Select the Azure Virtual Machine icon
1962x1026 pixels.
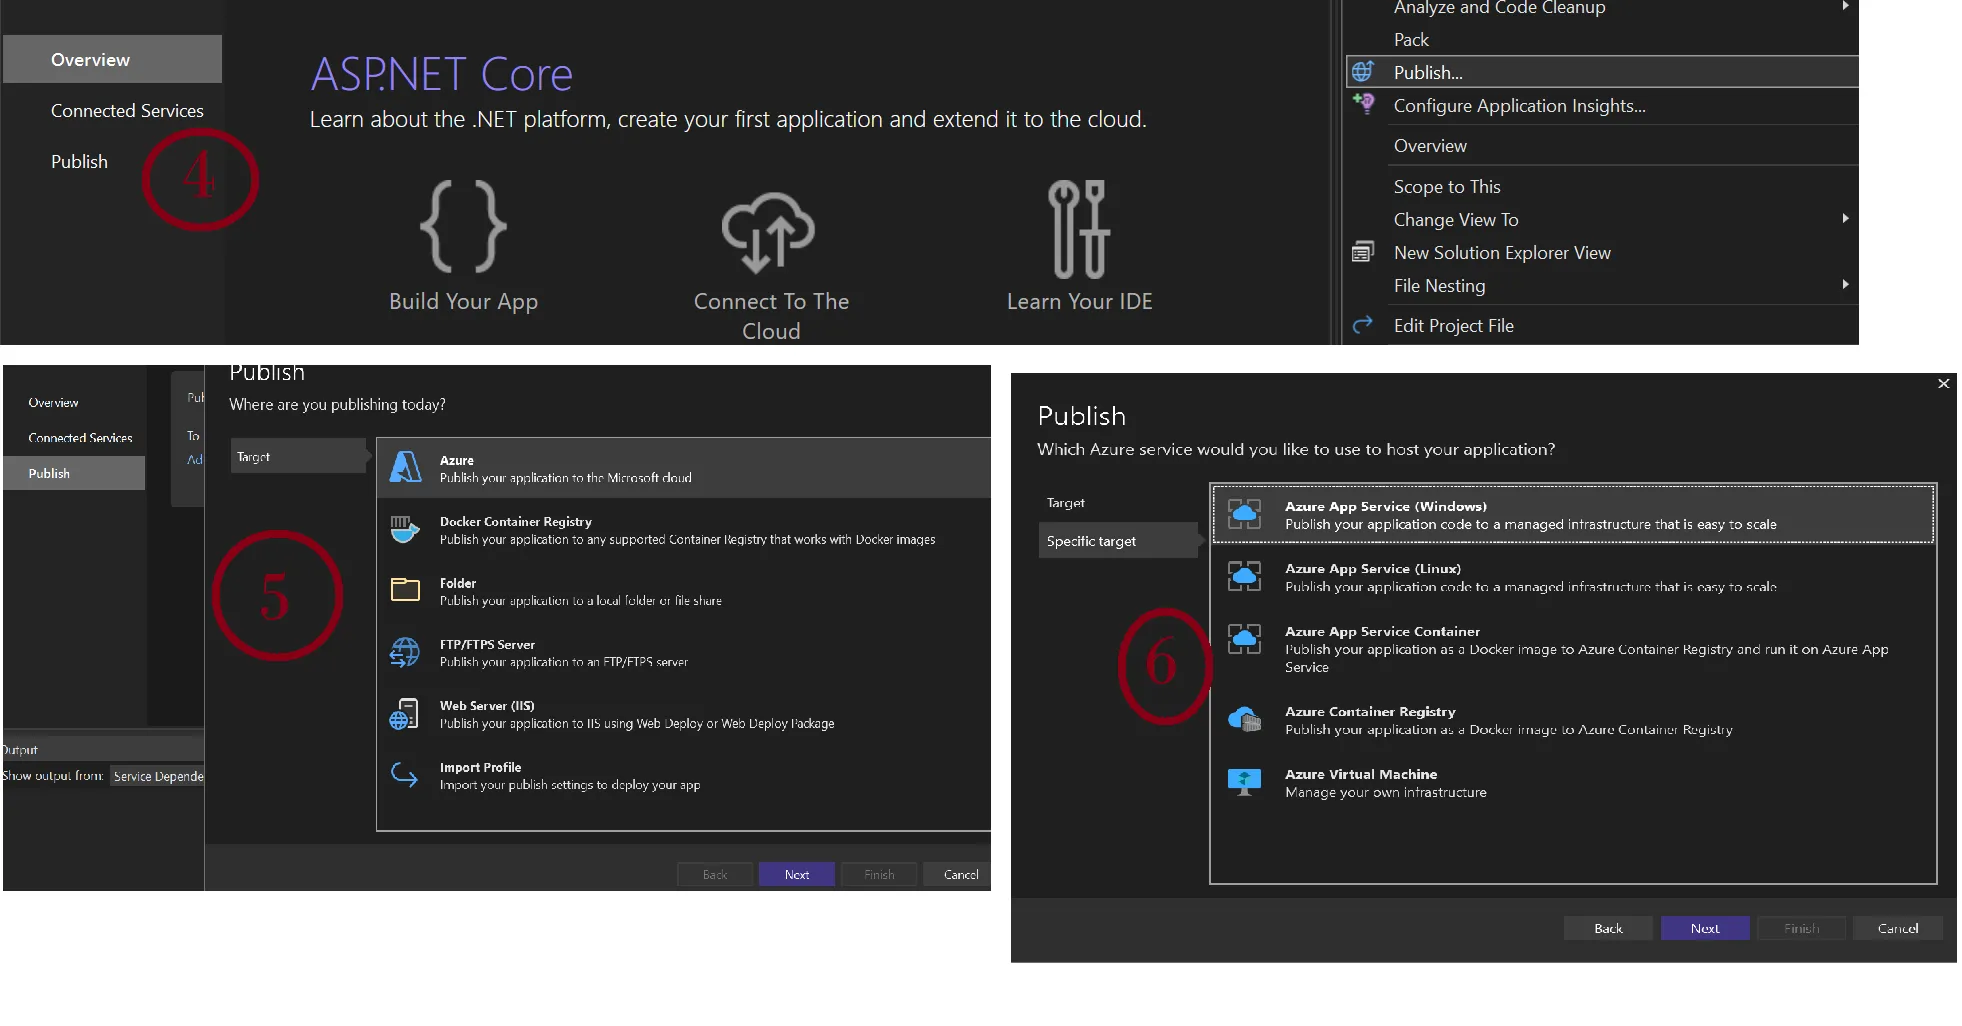1244,781
